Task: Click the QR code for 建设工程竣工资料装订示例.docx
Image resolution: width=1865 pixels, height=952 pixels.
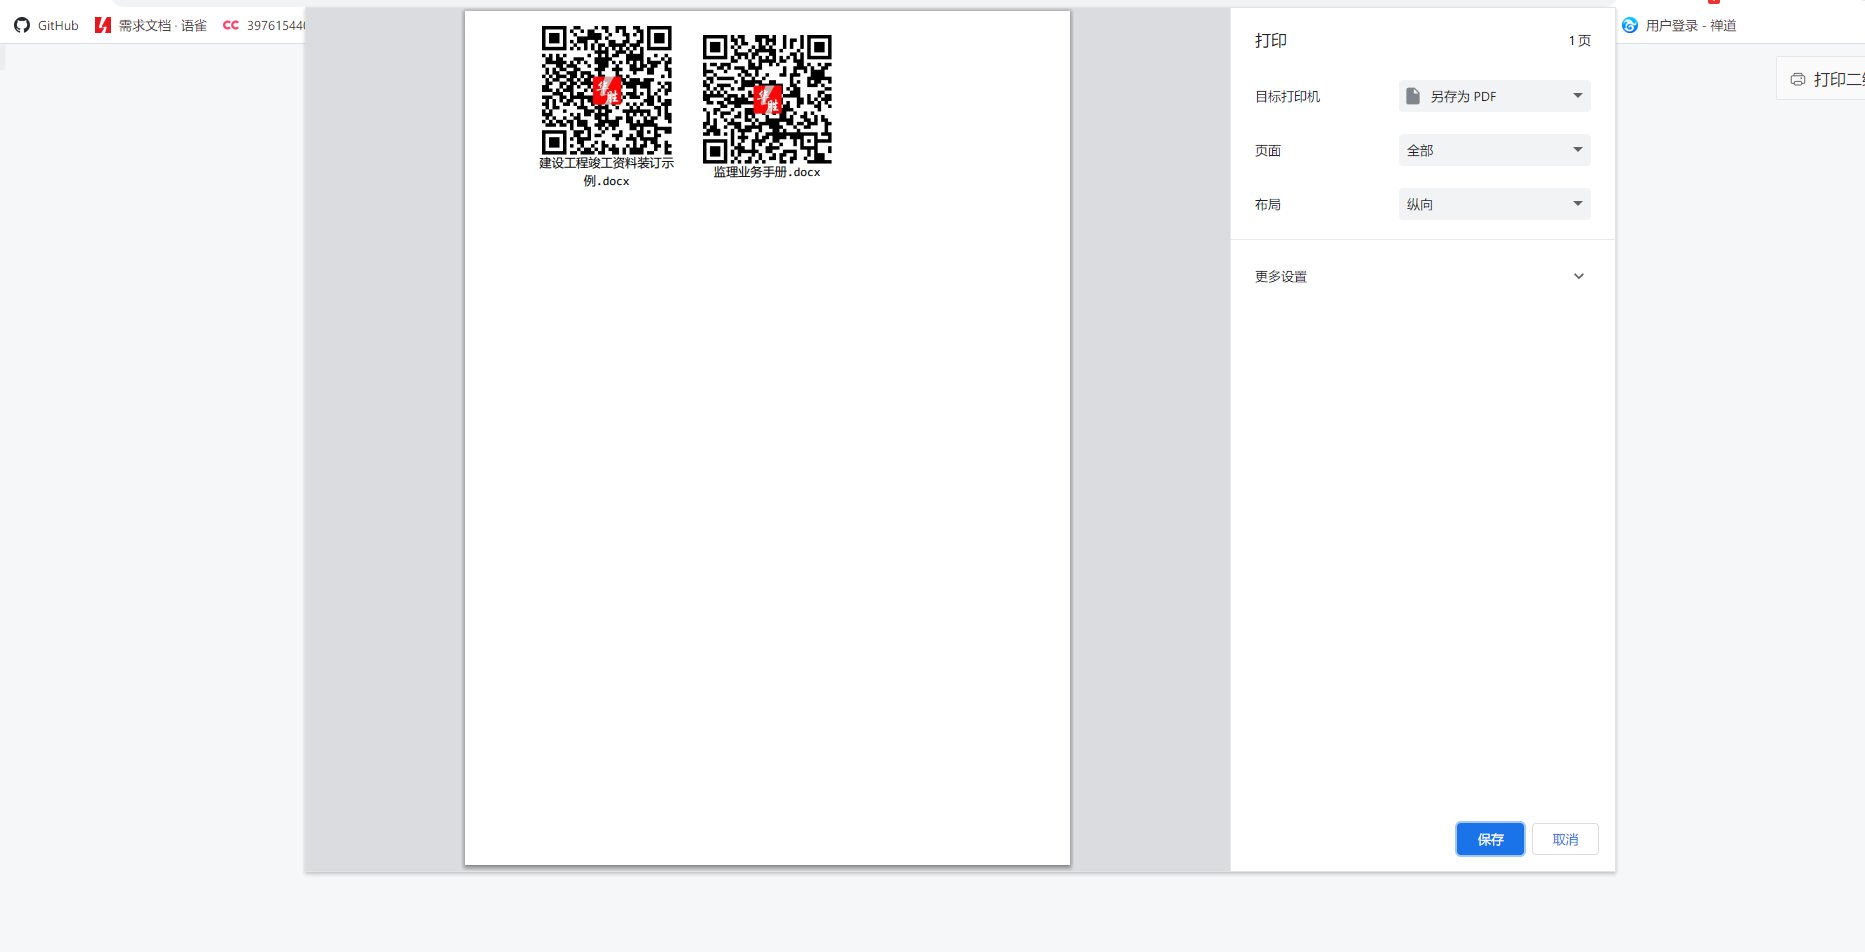Action: click(x=607, y=91)
